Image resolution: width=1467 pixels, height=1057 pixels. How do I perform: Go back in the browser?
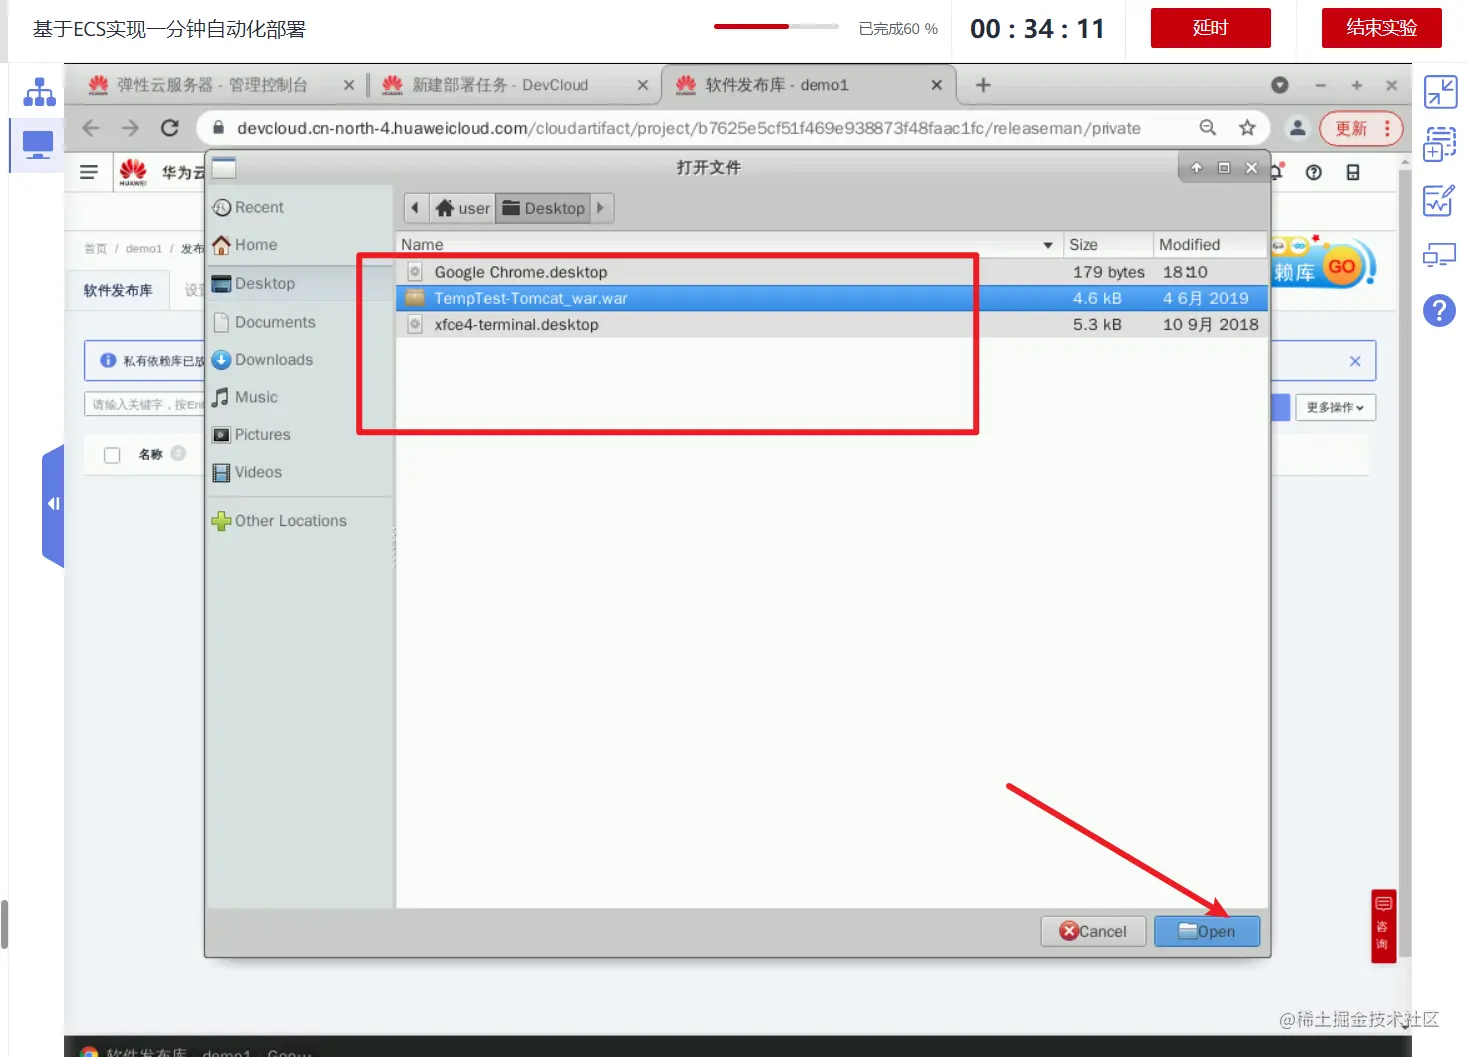[91, 128]
